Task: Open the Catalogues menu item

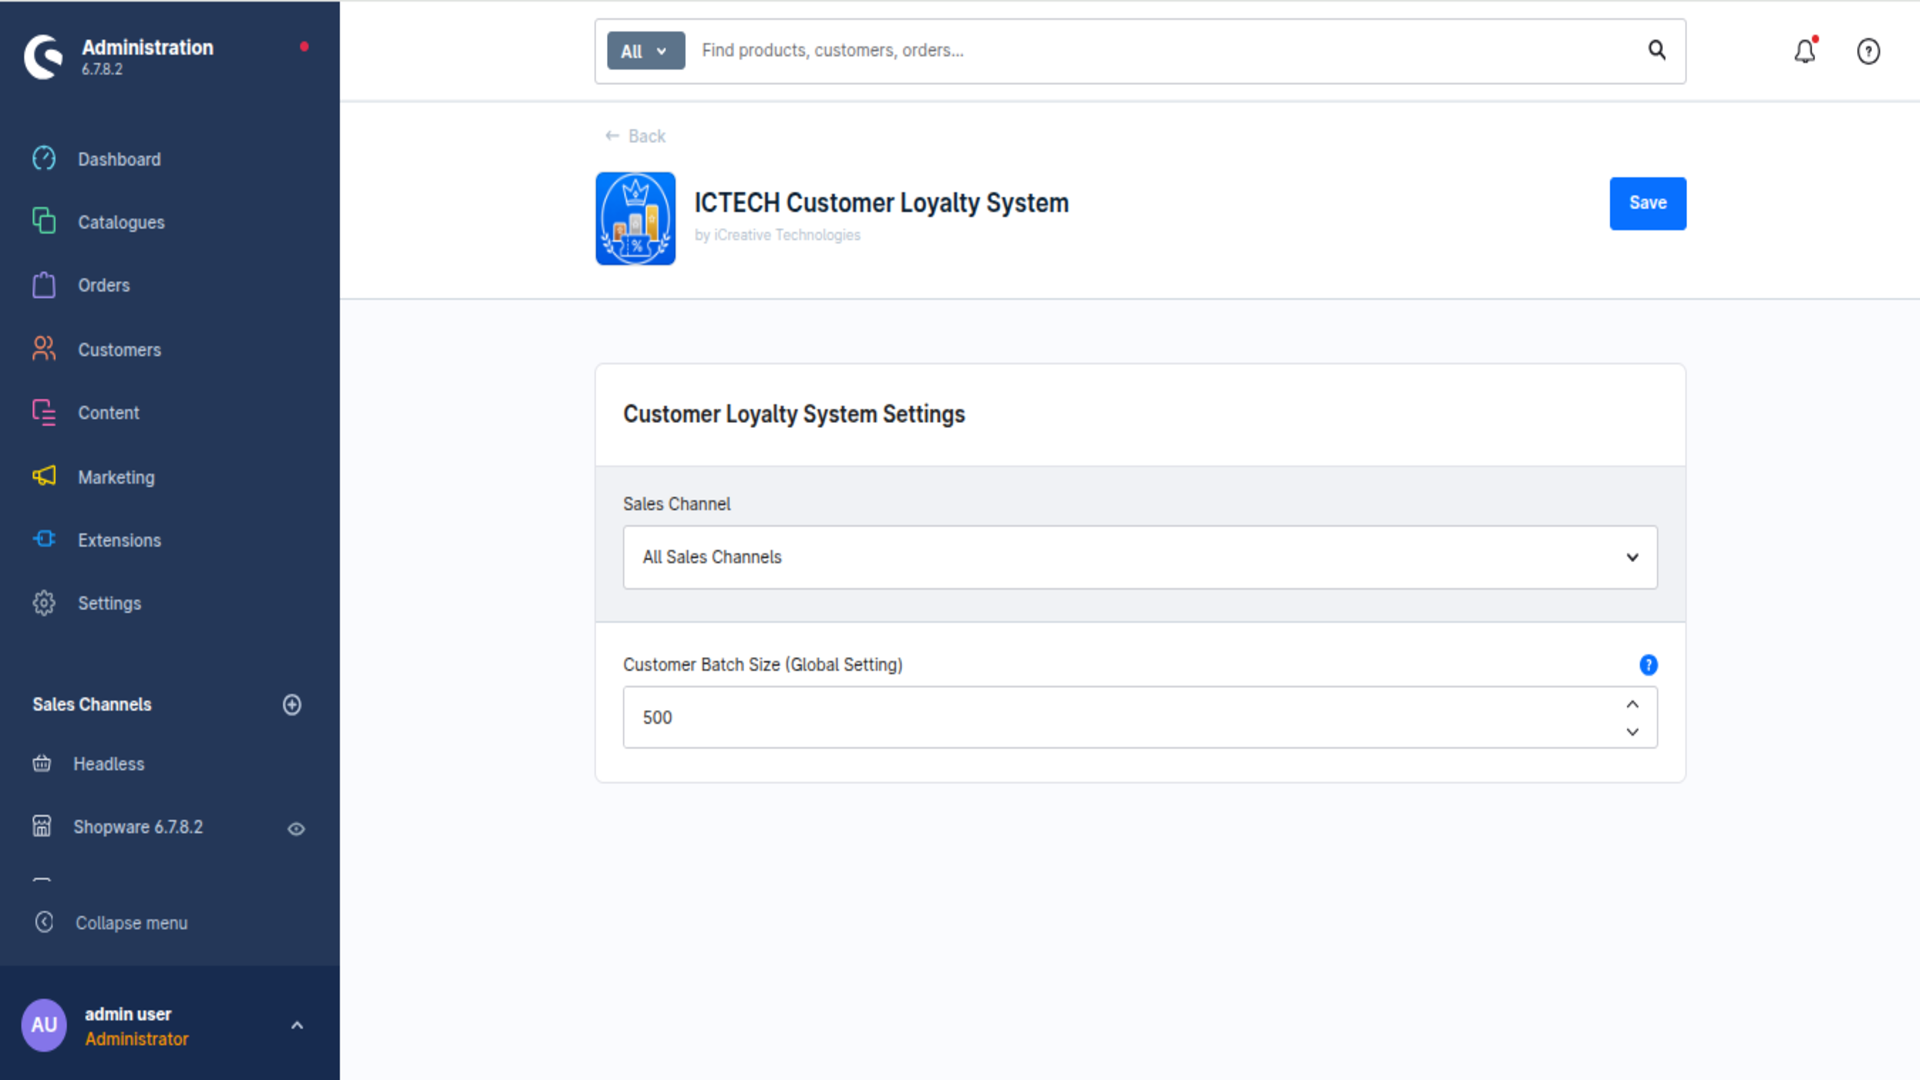Action: [x=121, y=222]
